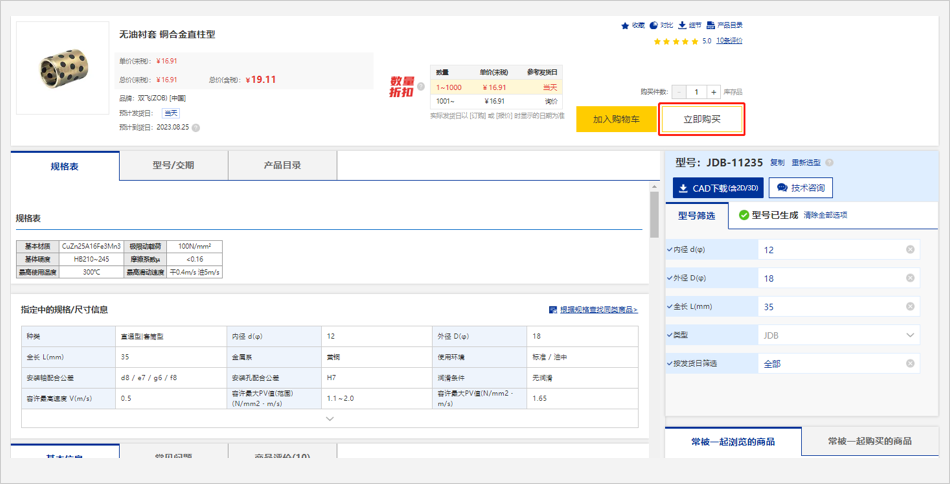
Task: Click the 收藏 star favorite icon
Action: tap(625, 26)
